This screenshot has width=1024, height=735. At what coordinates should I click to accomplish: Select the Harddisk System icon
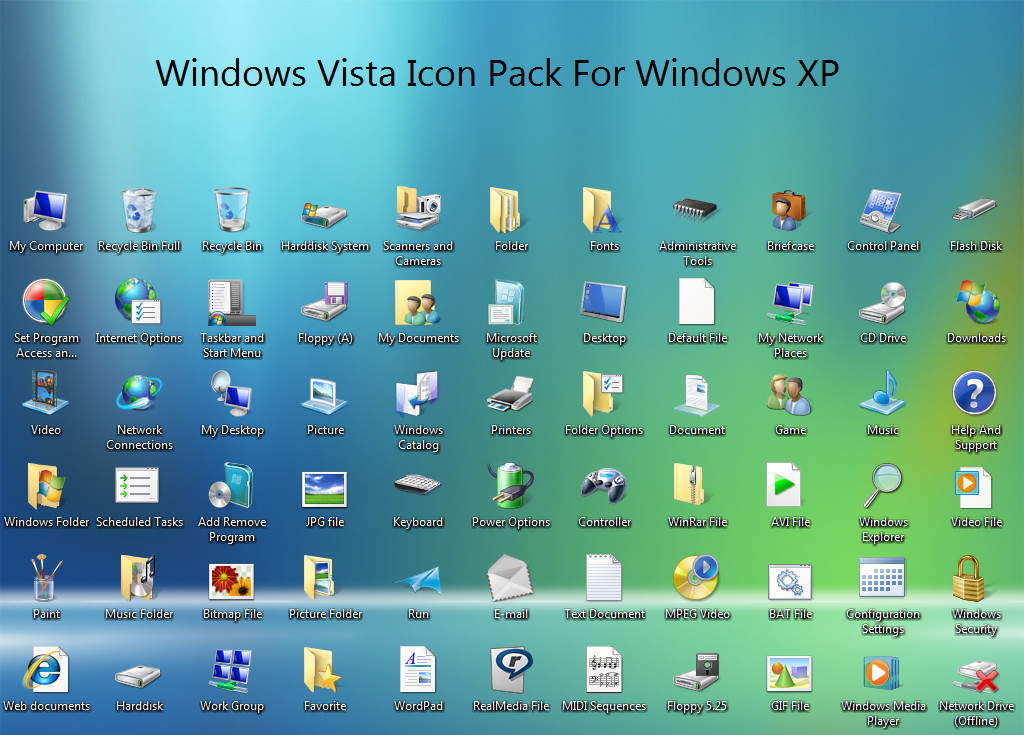[325, 214]
